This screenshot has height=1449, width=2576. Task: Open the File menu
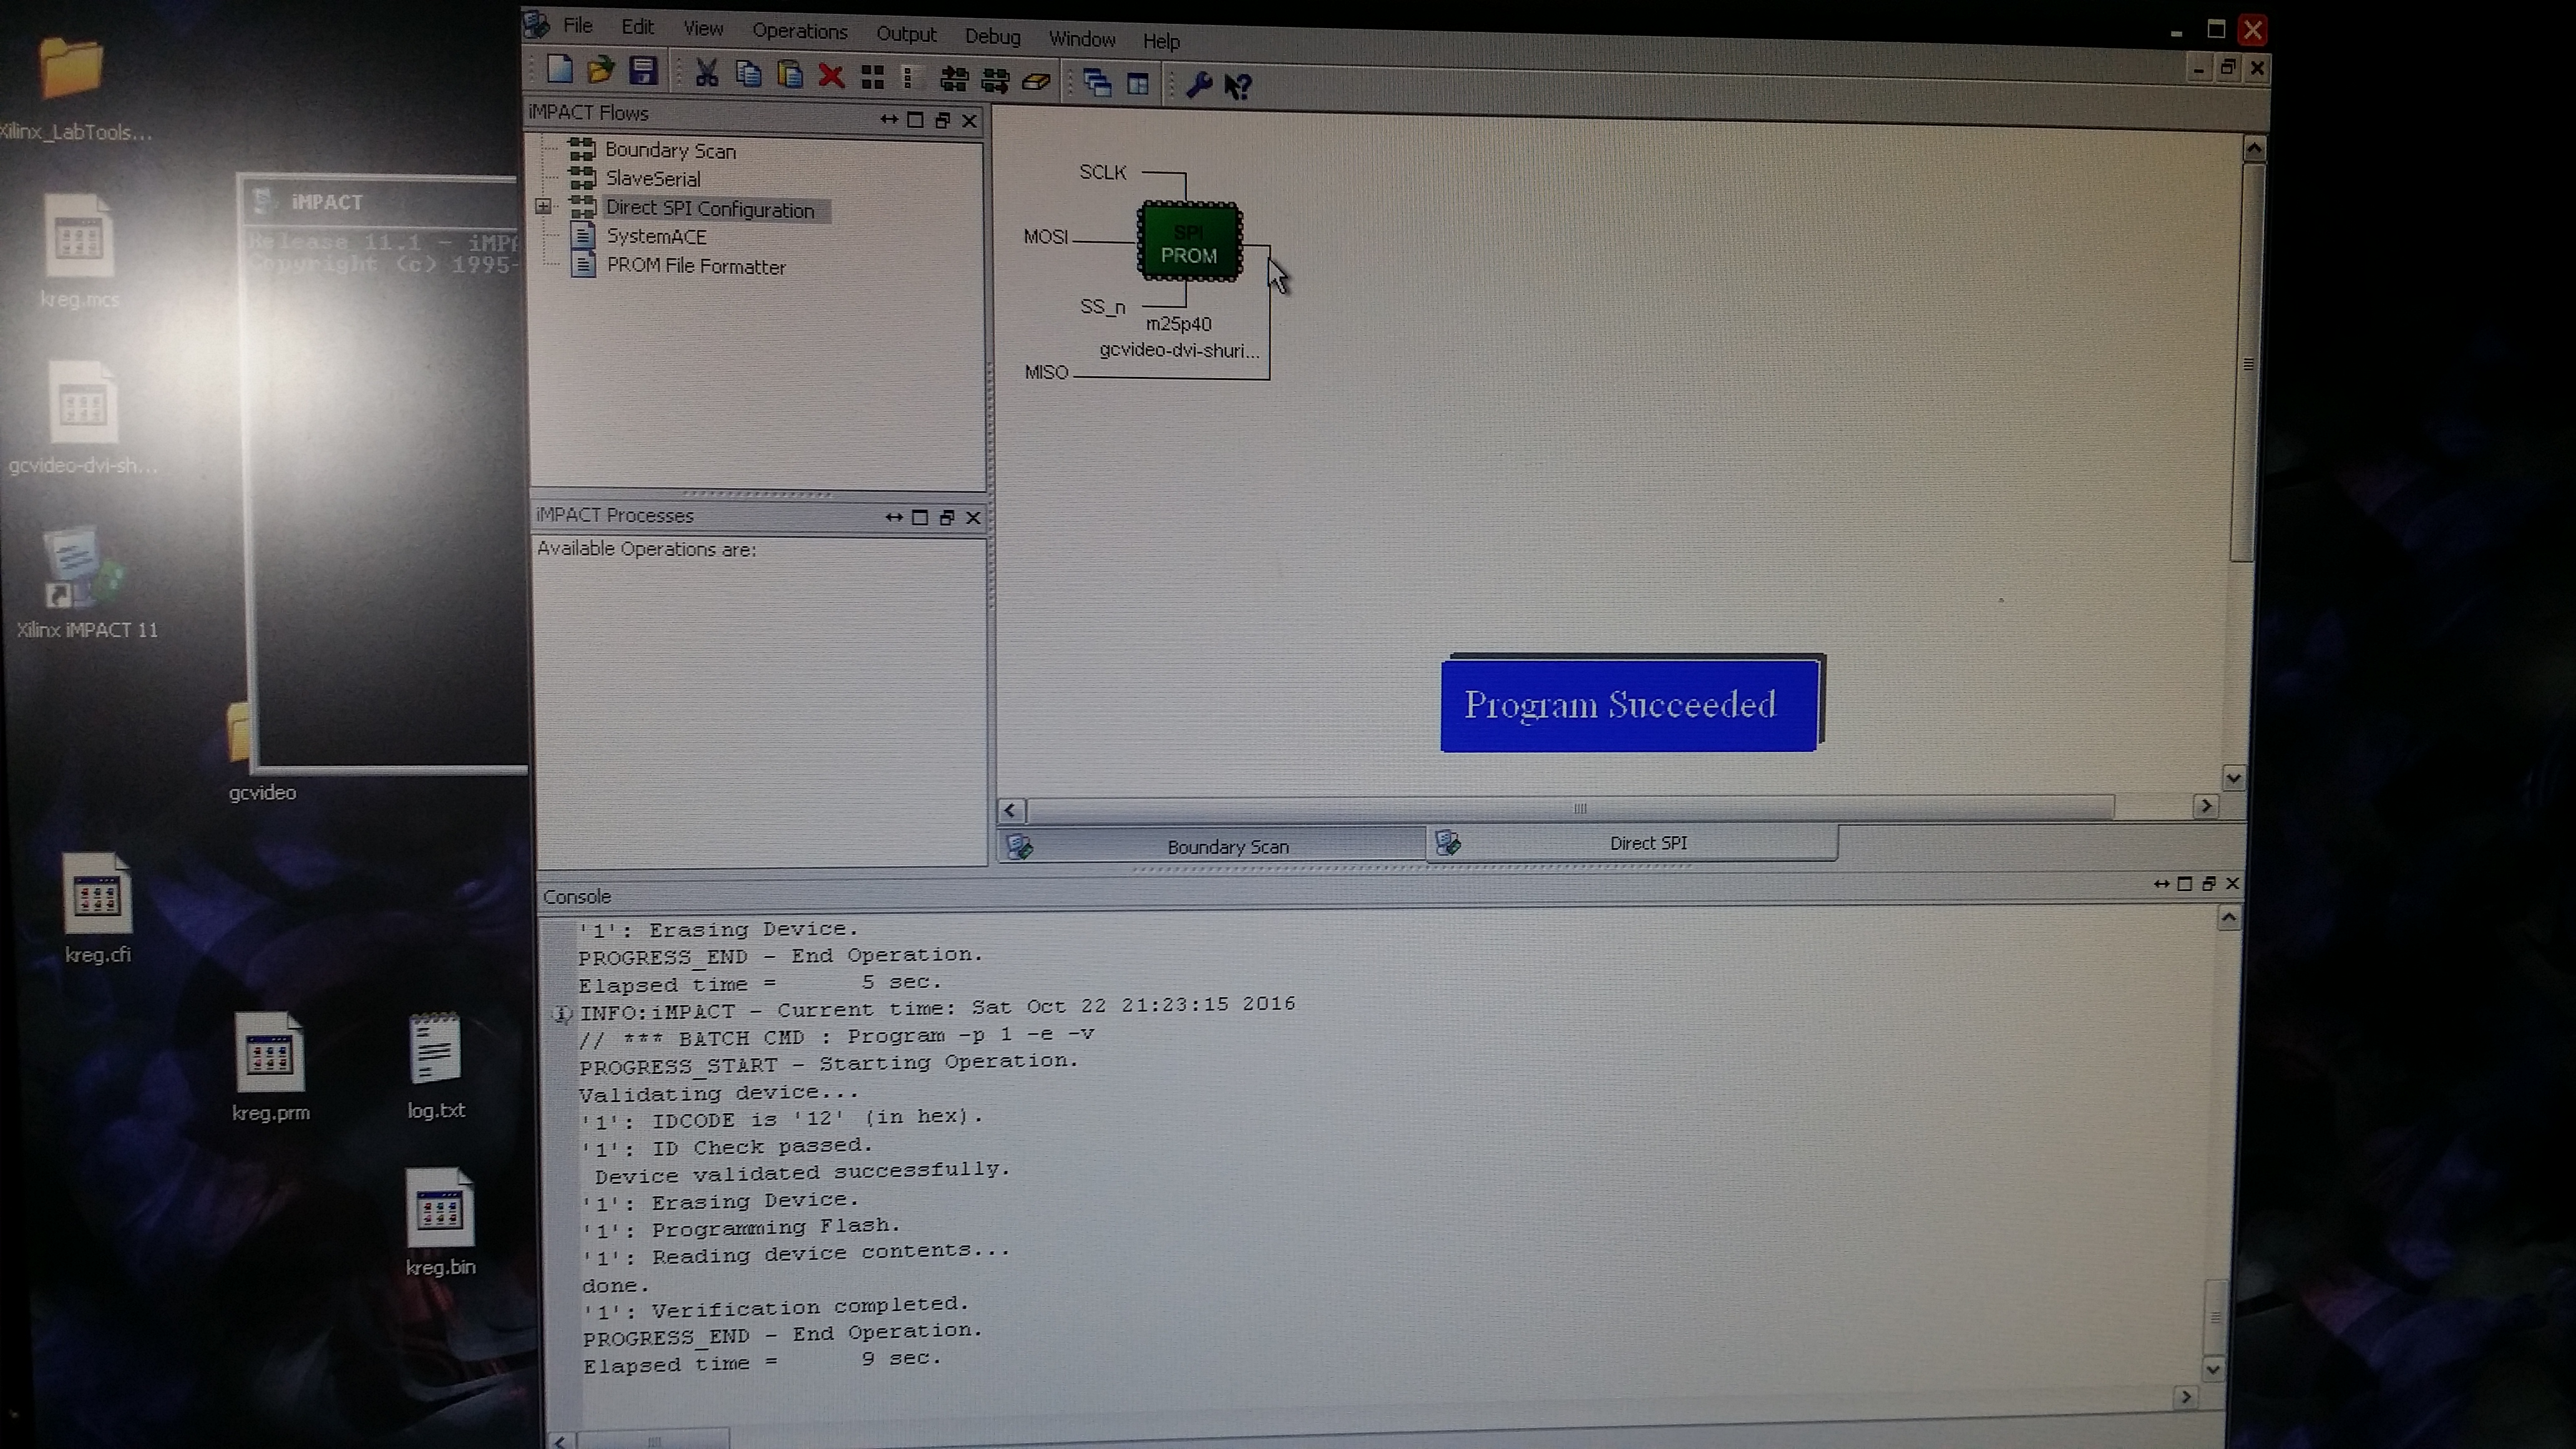coord(577,26)
